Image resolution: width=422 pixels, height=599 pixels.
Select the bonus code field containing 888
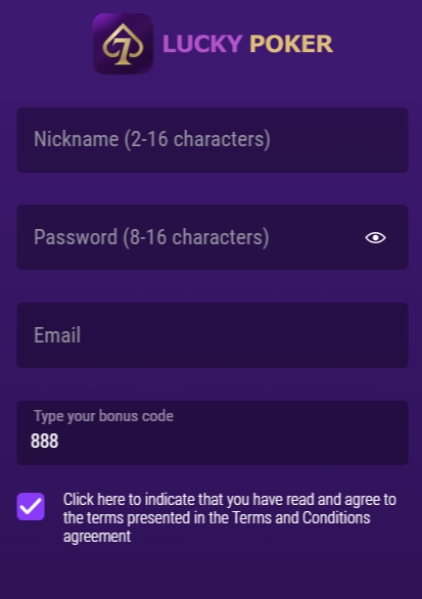point(212,433)
